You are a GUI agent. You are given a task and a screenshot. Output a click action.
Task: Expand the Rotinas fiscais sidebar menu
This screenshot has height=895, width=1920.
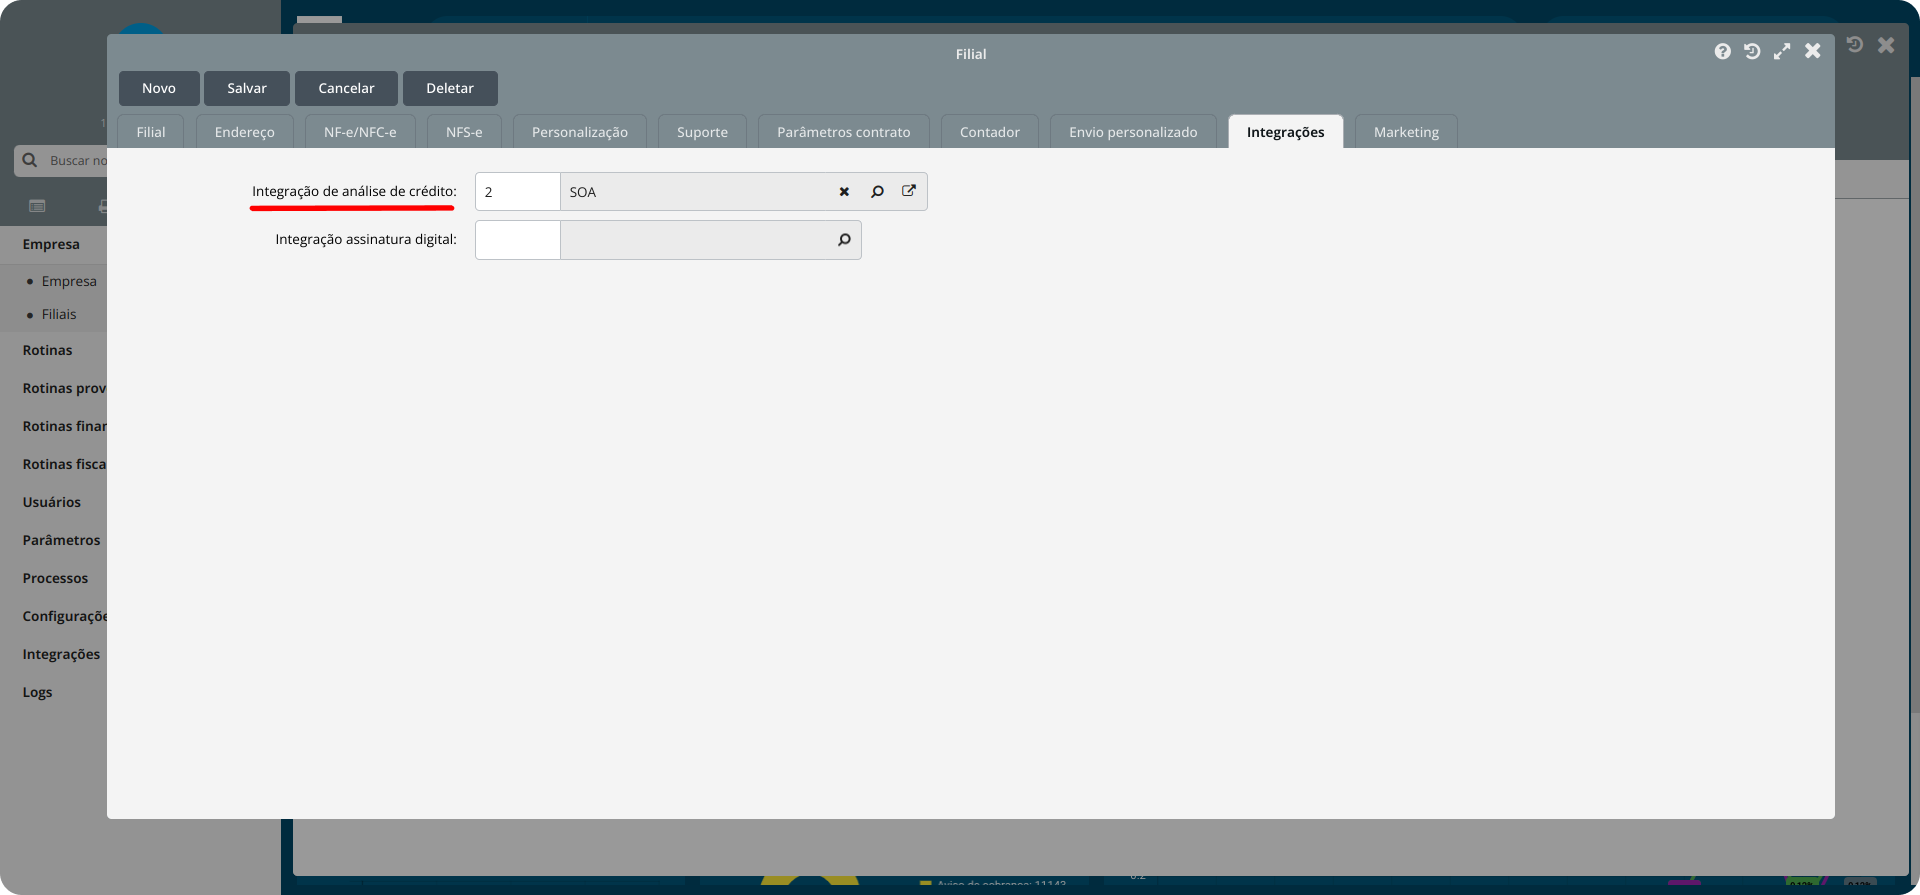[x=64, y=464]
